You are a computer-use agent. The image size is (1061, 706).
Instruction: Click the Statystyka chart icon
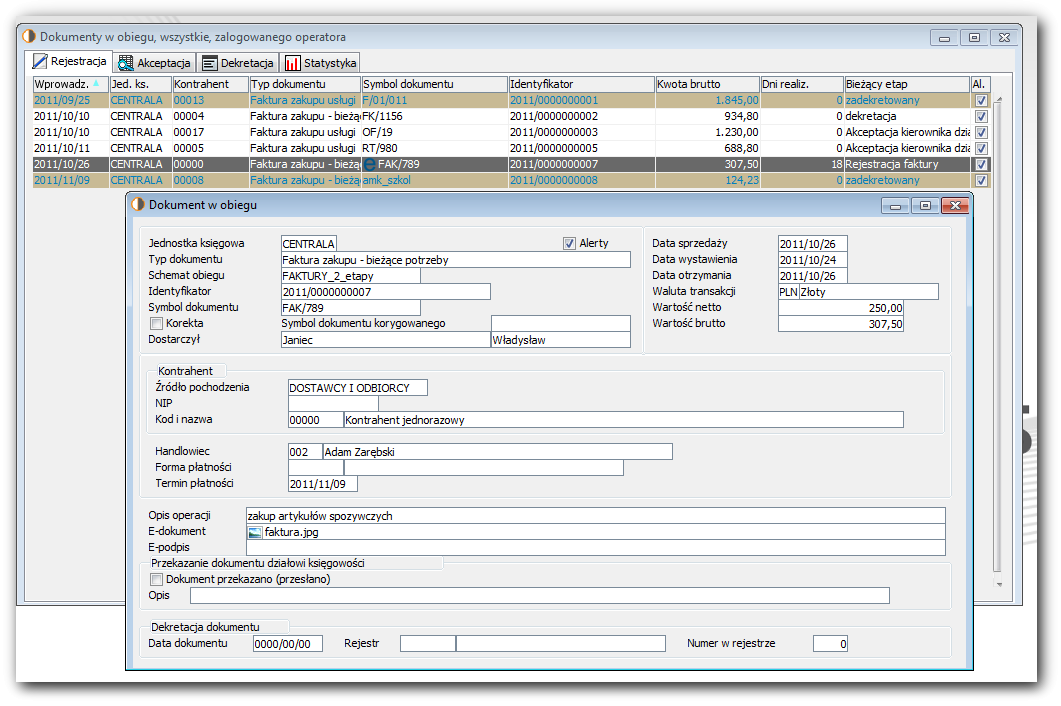click(292, 64)
